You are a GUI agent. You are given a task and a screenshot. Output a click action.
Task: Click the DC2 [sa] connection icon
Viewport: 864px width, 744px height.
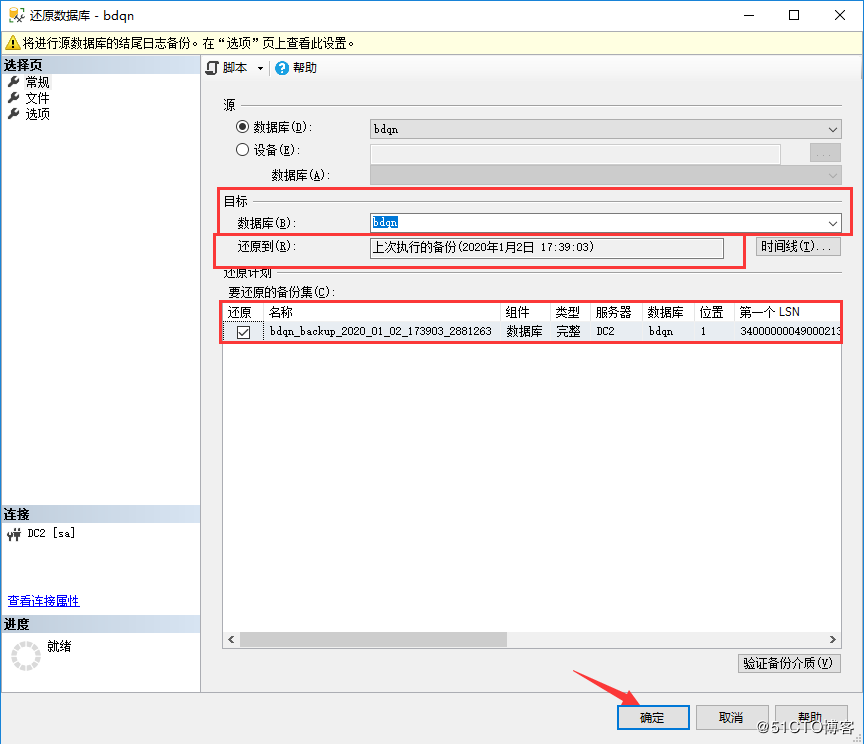[x=14, y=534]
